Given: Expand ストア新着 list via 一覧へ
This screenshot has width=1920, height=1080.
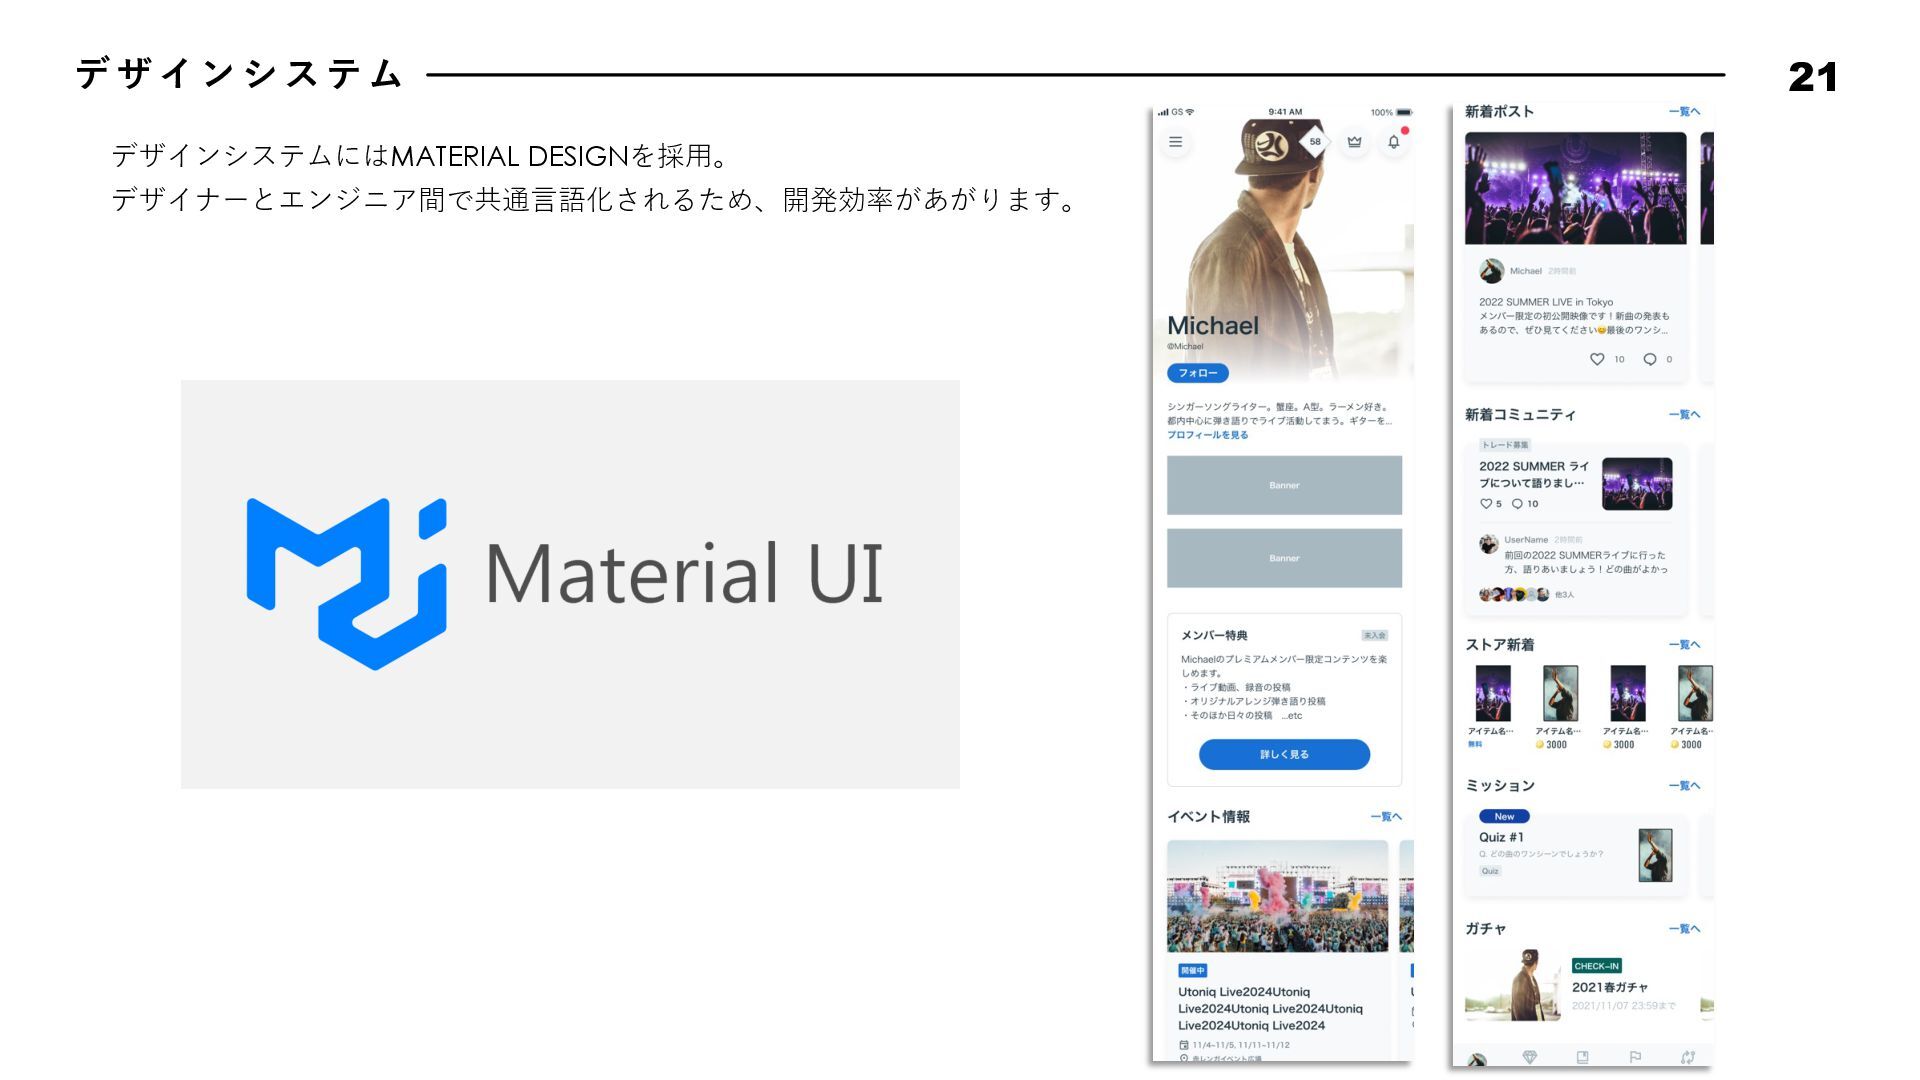Looking at the screenshot, I should click(x=1684, y=644).
